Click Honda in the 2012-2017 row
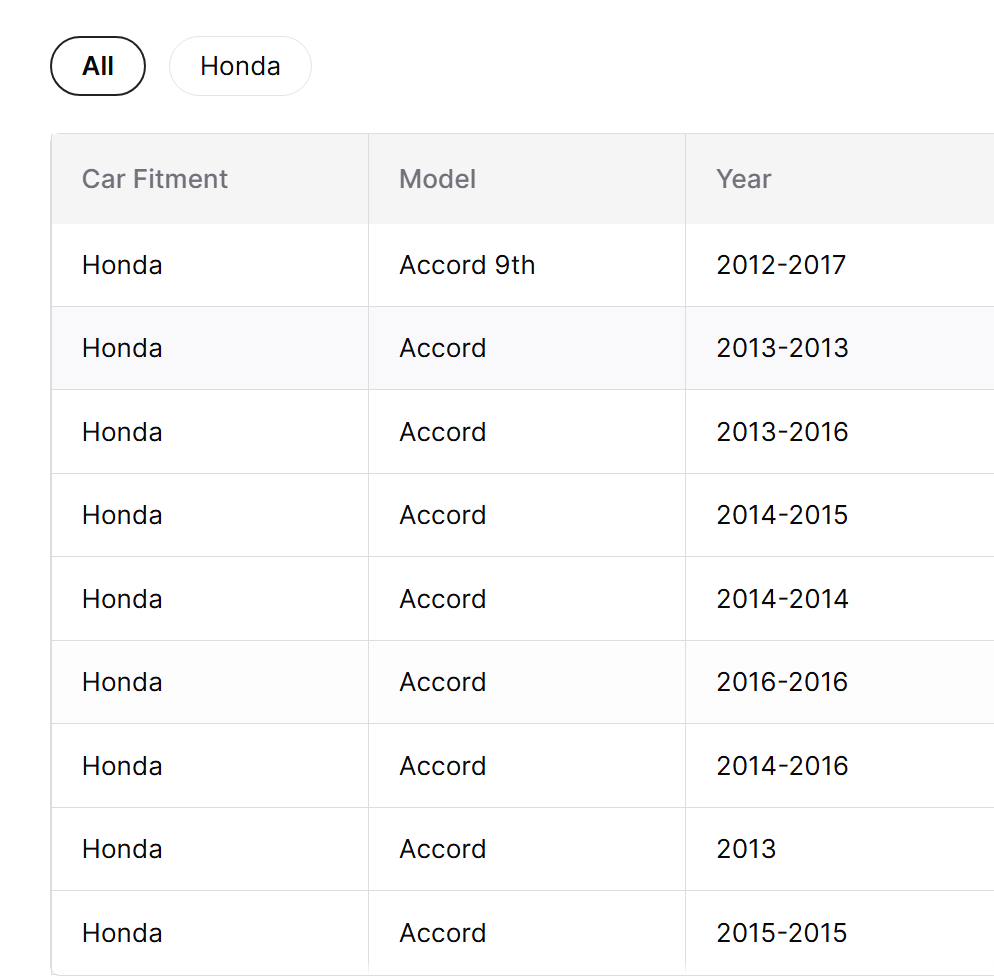 click(x=122, y=265)
